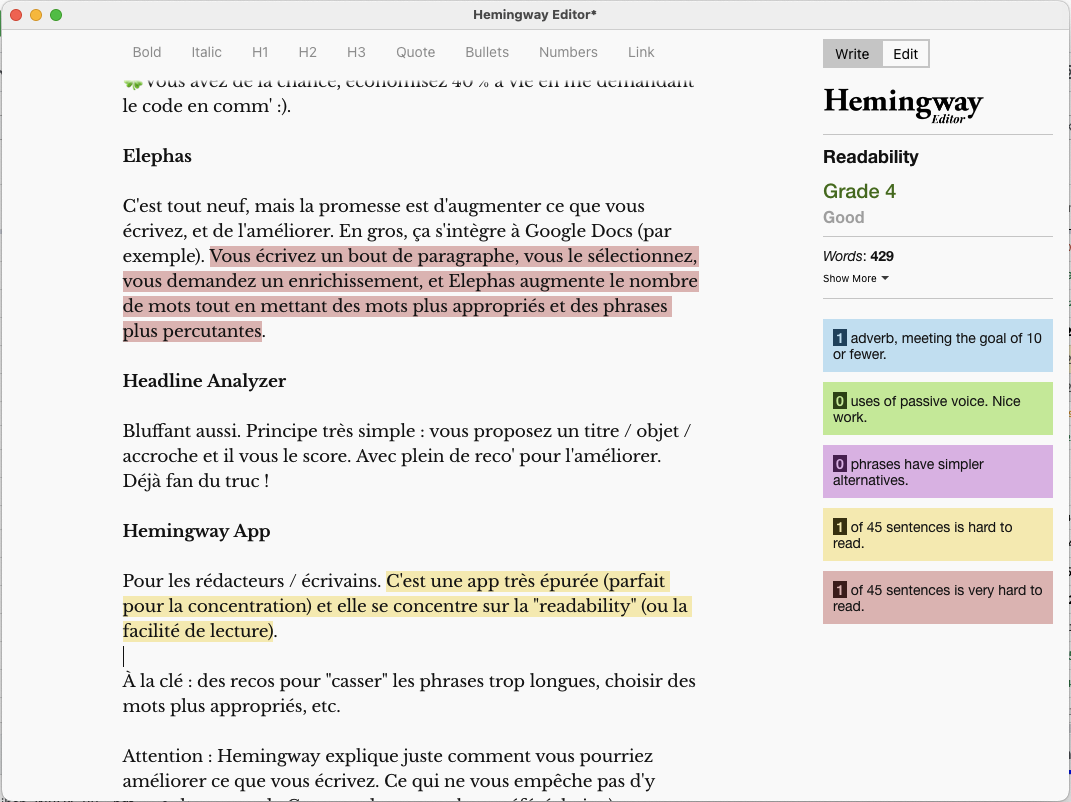Image resolution: width=1071 pixels, height=802 pixels.
Task: Click the yellow-highlighted sentence starting 'C'est une app'
Action: 407,606
